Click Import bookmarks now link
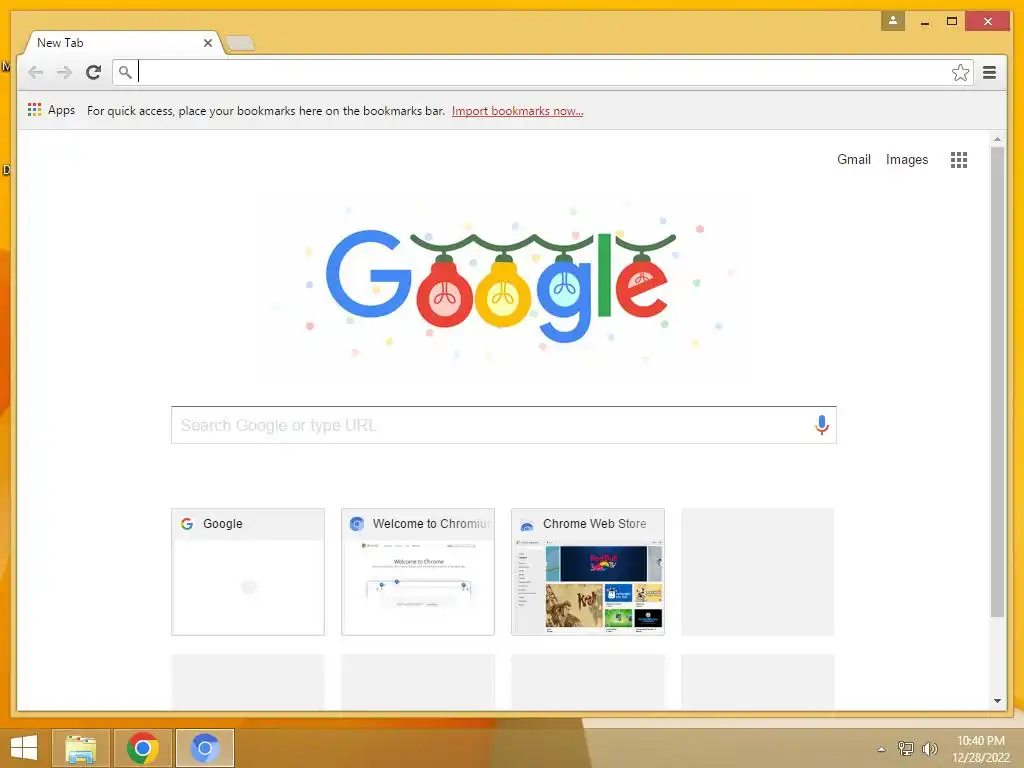 point(517,111)
